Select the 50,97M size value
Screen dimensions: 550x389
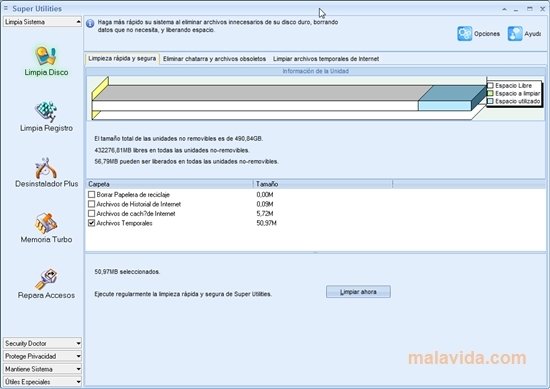click(266, 223)
